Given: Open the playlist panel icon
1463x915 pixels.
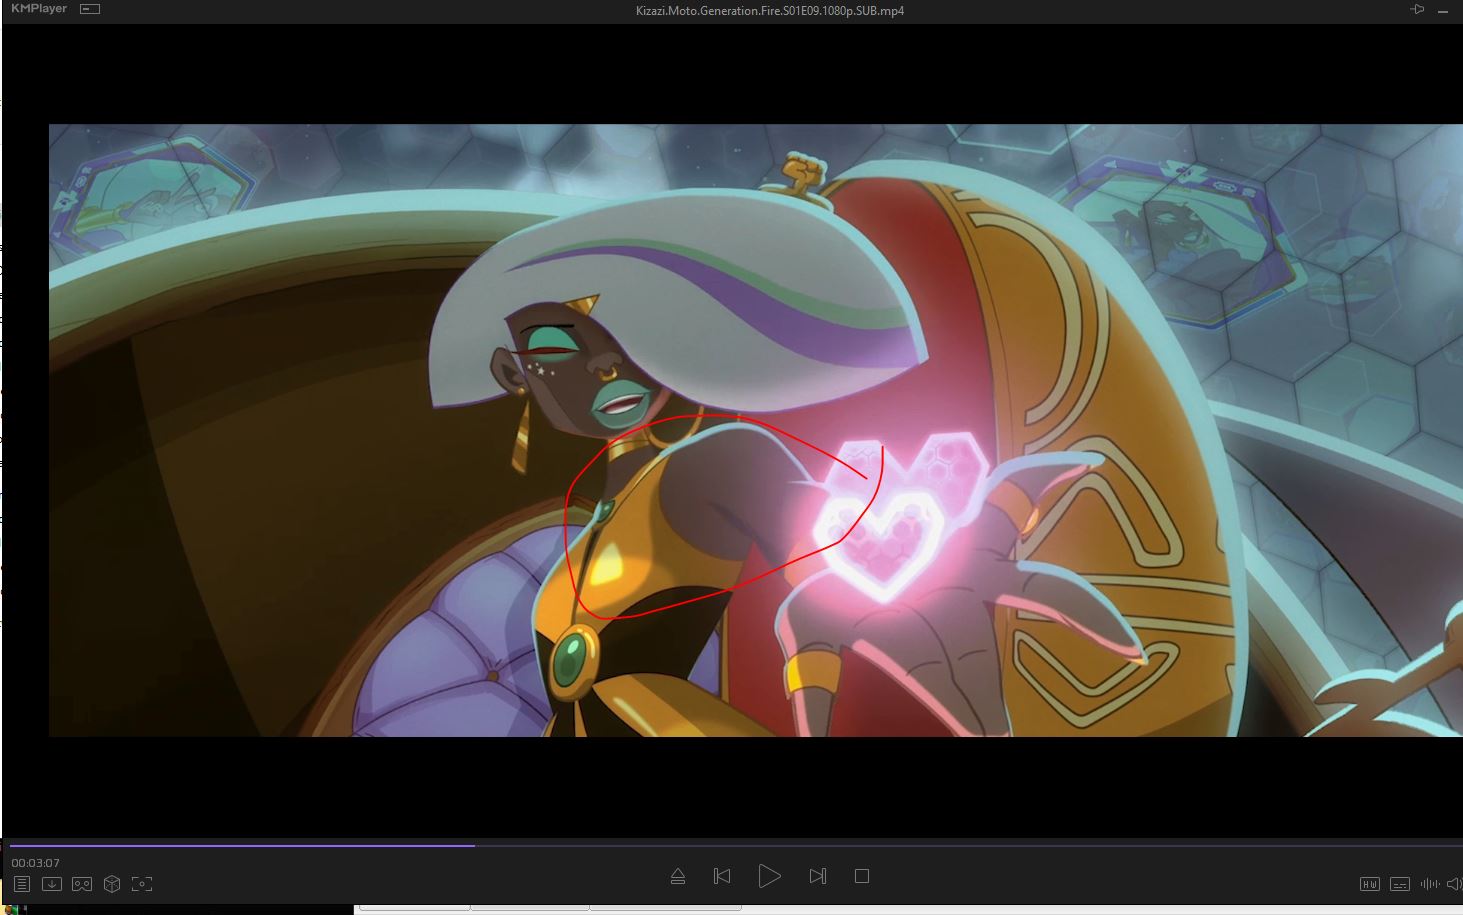Looking at the screenshot, I should 21,884.
